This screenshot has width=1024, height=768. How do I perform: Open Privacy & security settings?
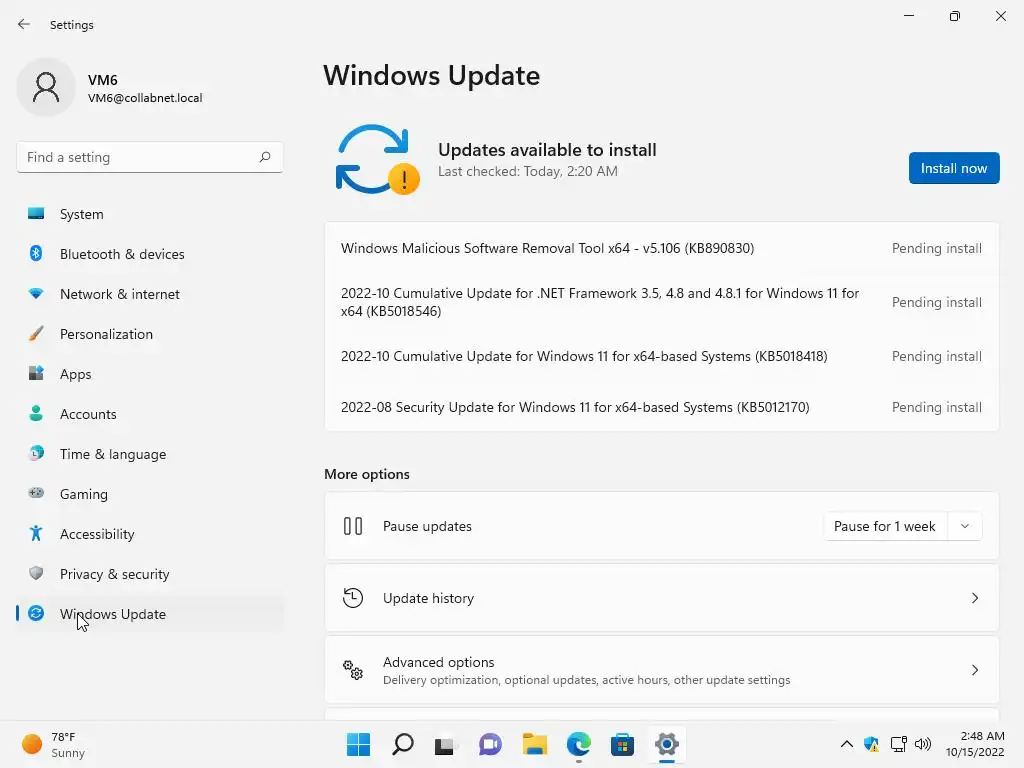tap(150, 573)
